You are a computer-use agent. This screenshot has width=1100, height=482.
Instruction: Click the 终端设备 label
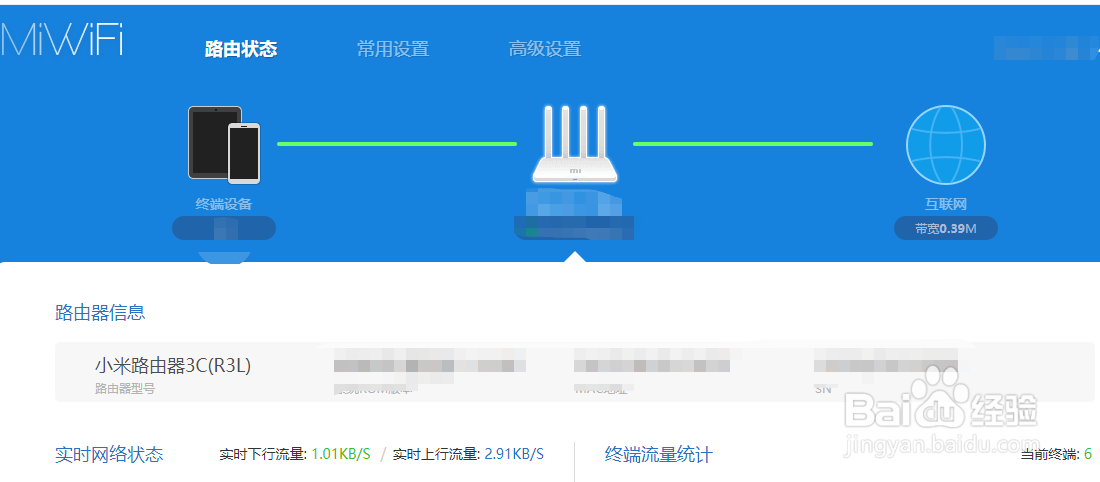224,204
